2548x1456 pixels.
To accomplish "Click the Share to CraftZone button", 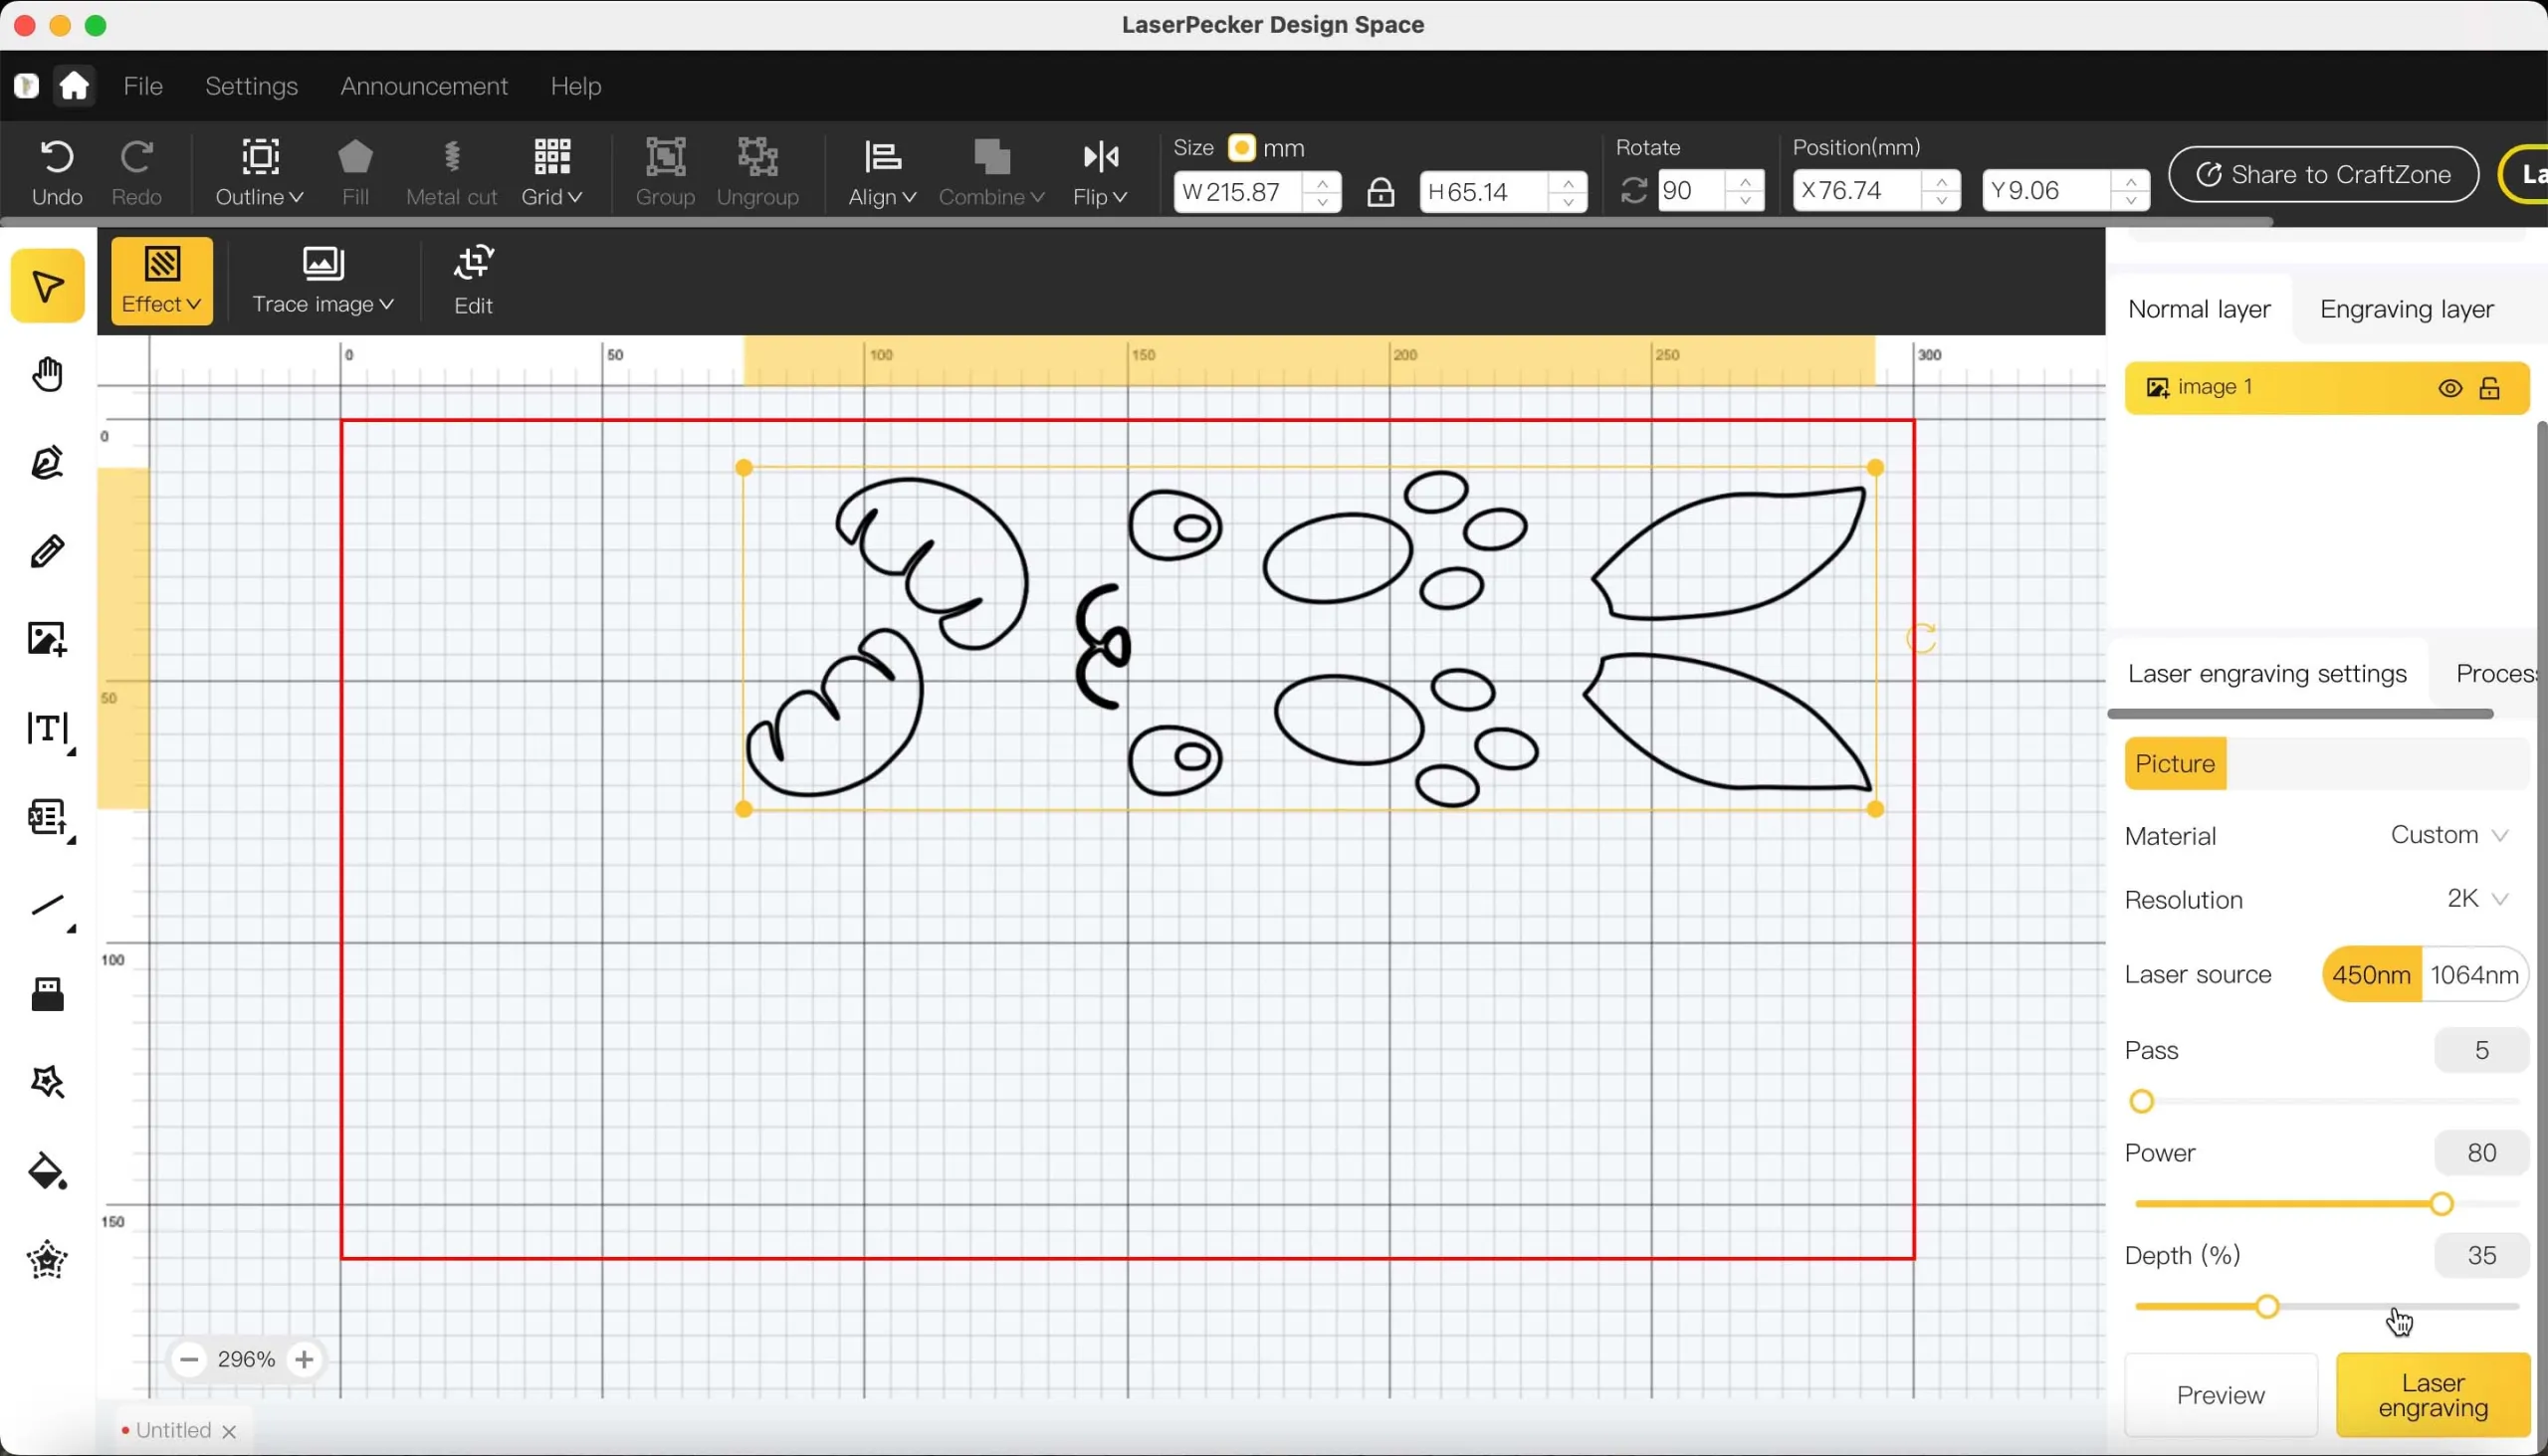I will (2323, 175).
